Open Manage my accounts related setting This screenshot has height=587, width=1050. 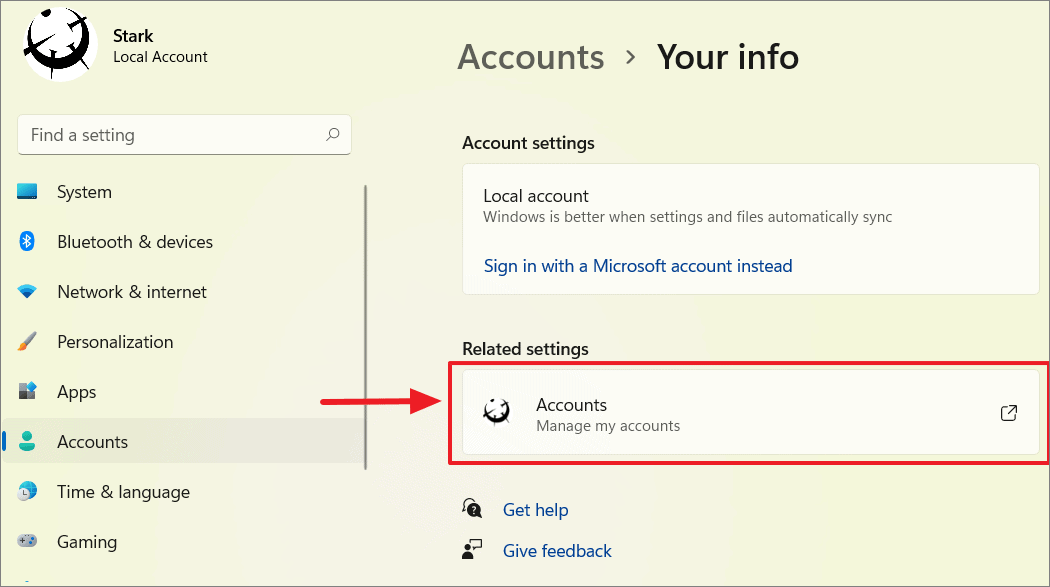[751, 413]
